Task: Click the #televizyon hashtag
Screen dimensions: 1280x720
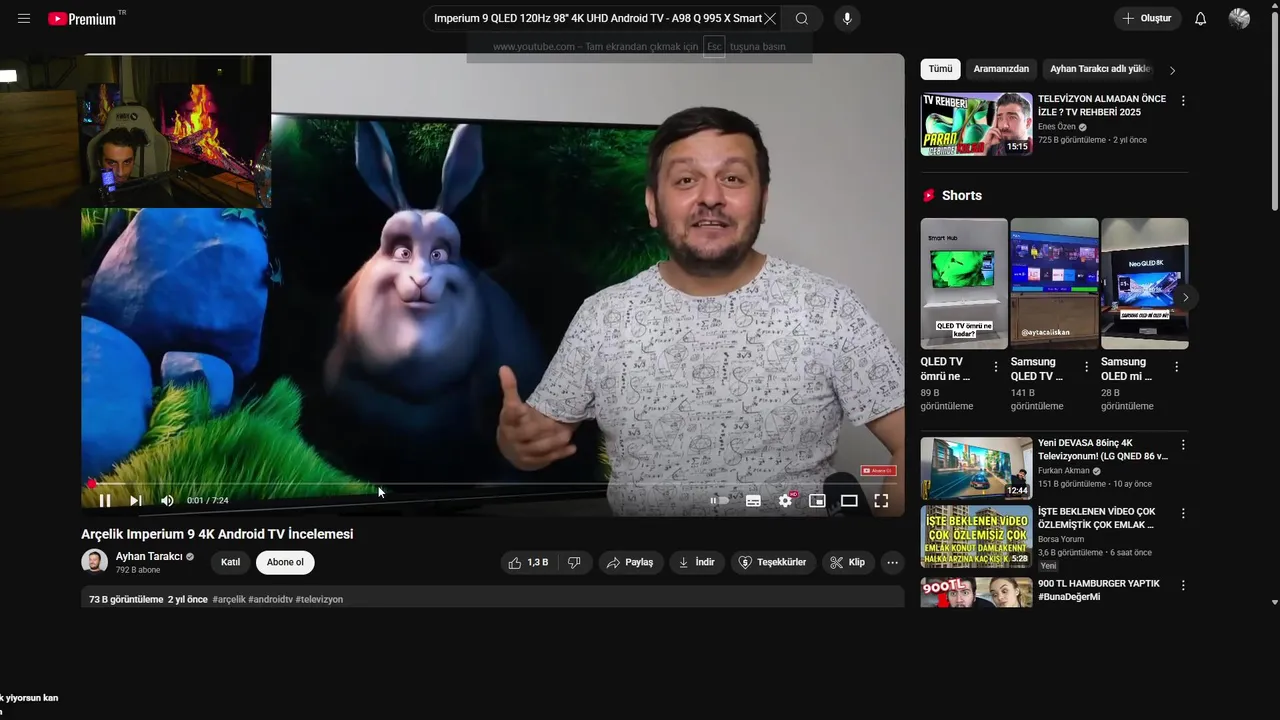Action: click(319, 599)
